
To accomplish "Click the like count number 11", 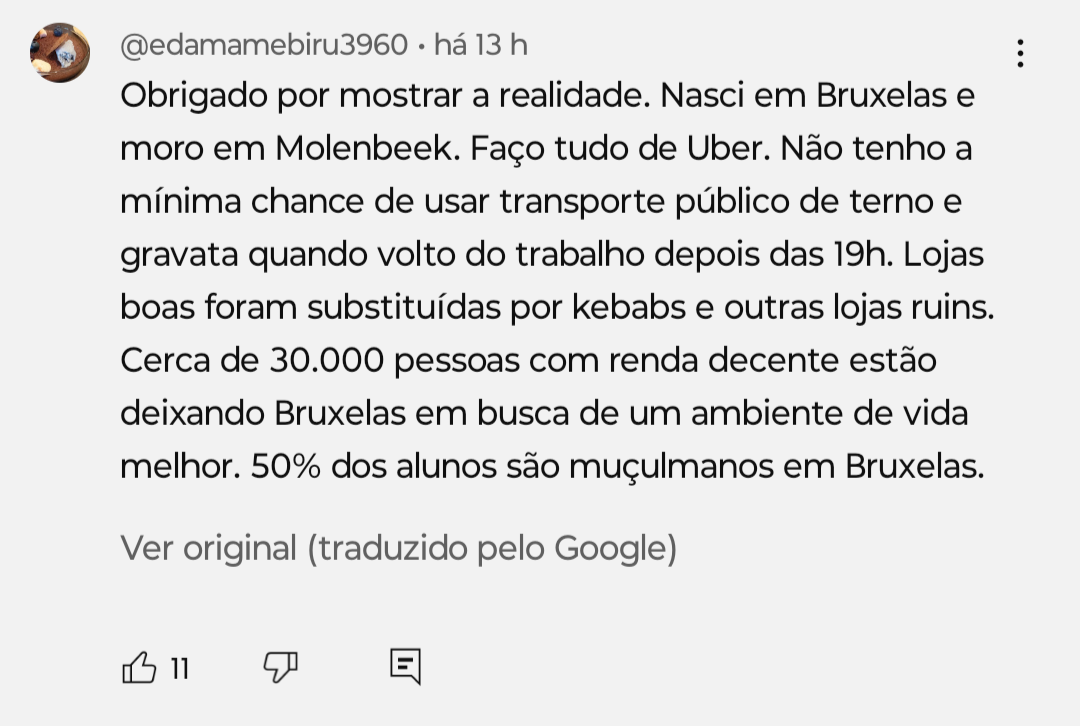I will [180, 668].
